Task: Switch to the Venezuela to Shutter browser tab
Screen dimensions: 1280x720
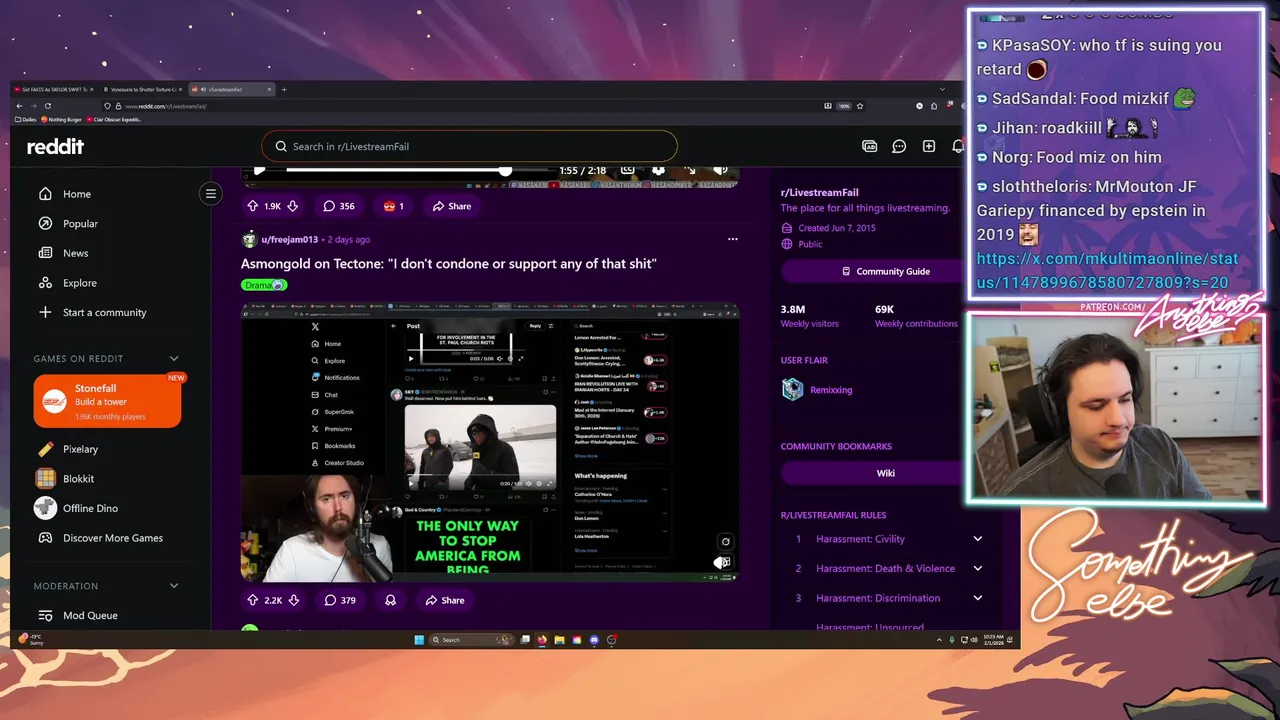Action: point(142,89)
